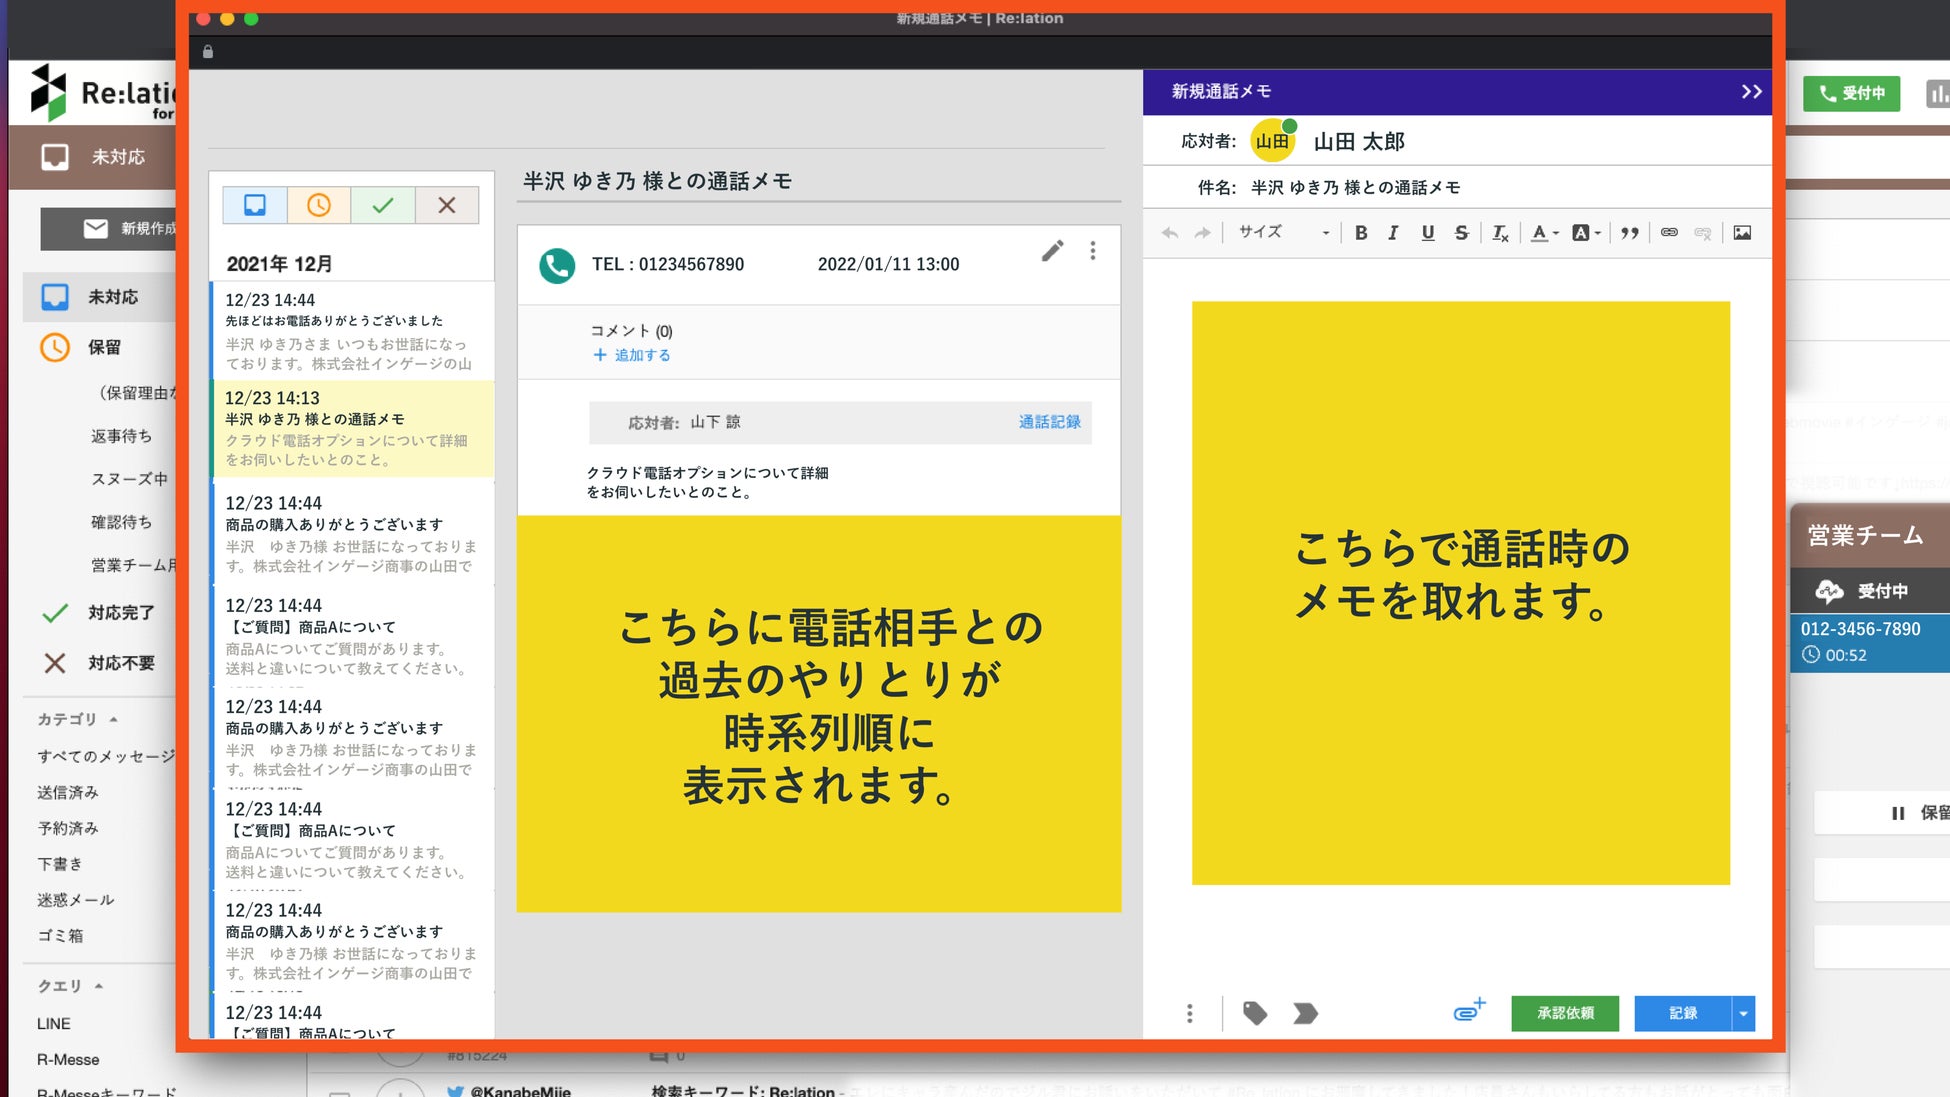Image resolution: width=1950 pixels, height=1097 pixels.
Task: Toggle bold formatting in memo editor
Action: click(x=1361, y=233)
